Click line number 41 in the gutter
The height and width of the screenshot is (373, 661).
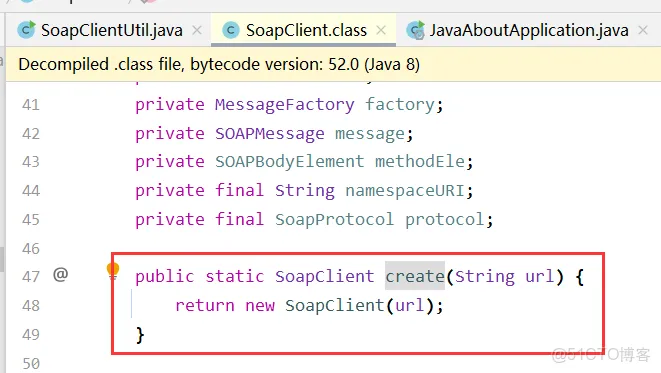click(x=31, y=105)
